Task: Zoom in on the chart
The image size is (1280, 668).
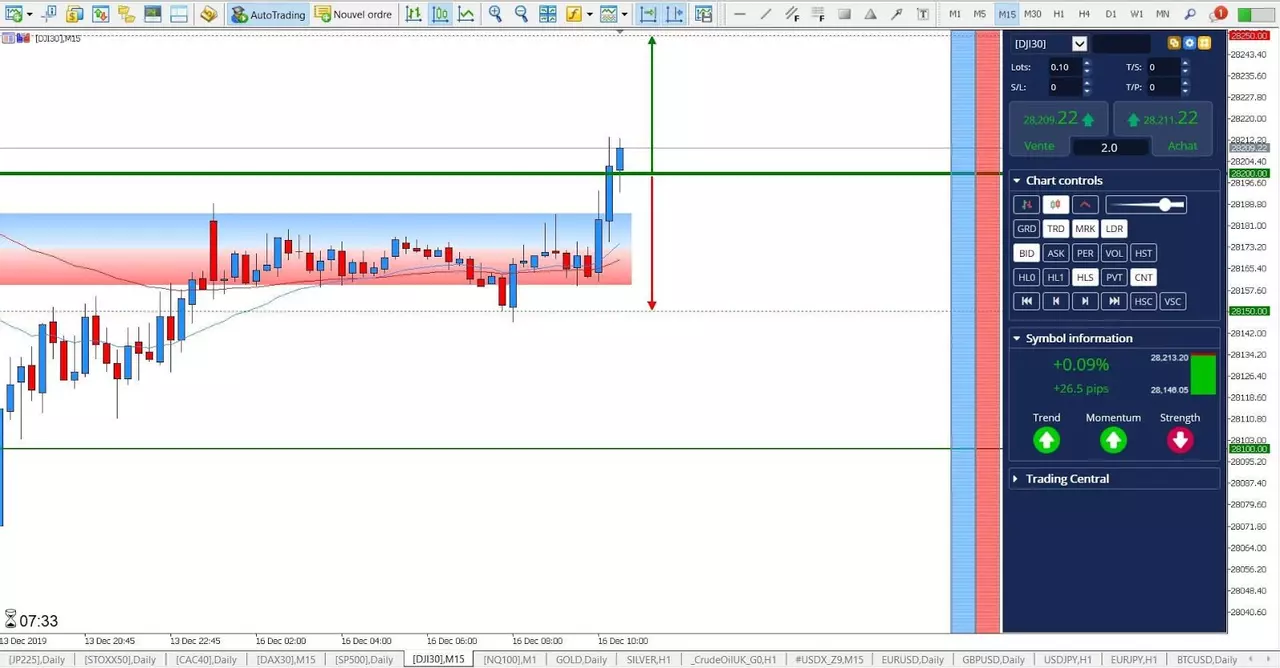Action: click(495, 15)
